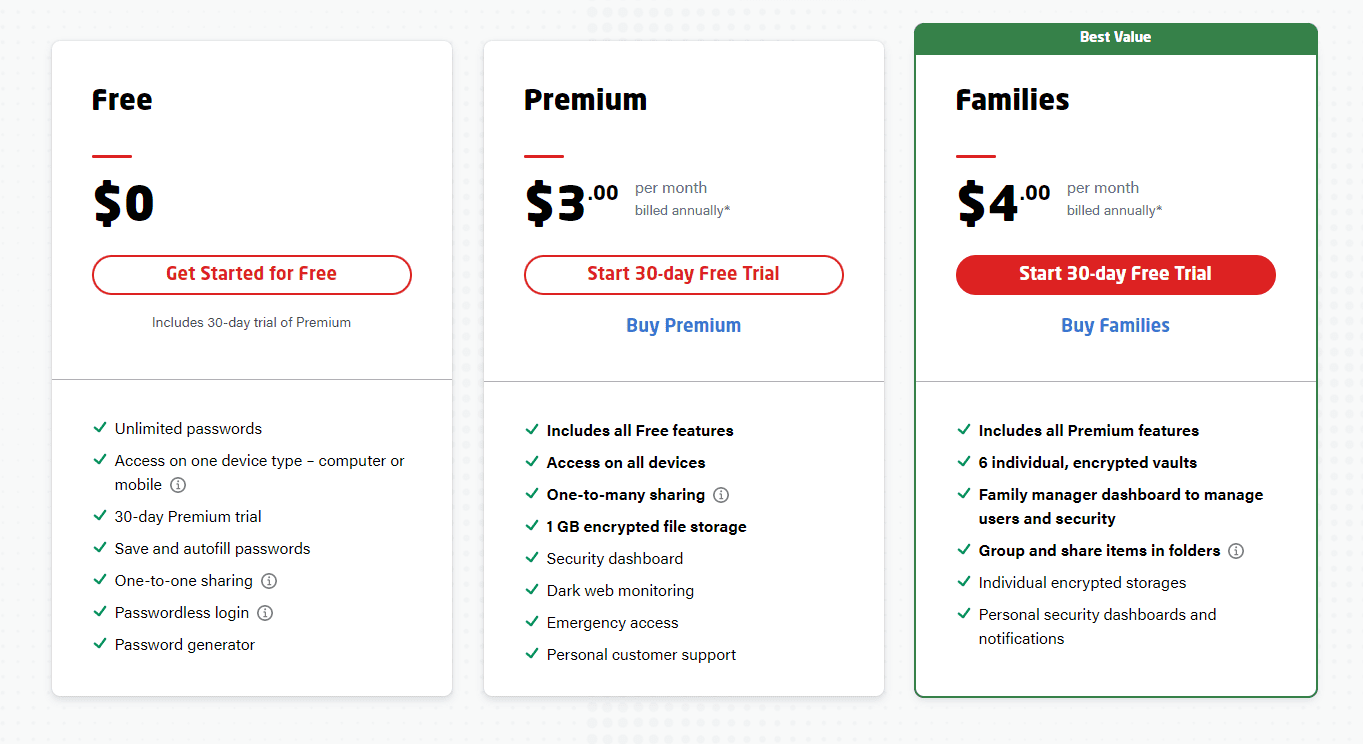Click checkmark beside Unlimited passwords
The height and width of the screenshot is (744, 1363).
point(100,428)
